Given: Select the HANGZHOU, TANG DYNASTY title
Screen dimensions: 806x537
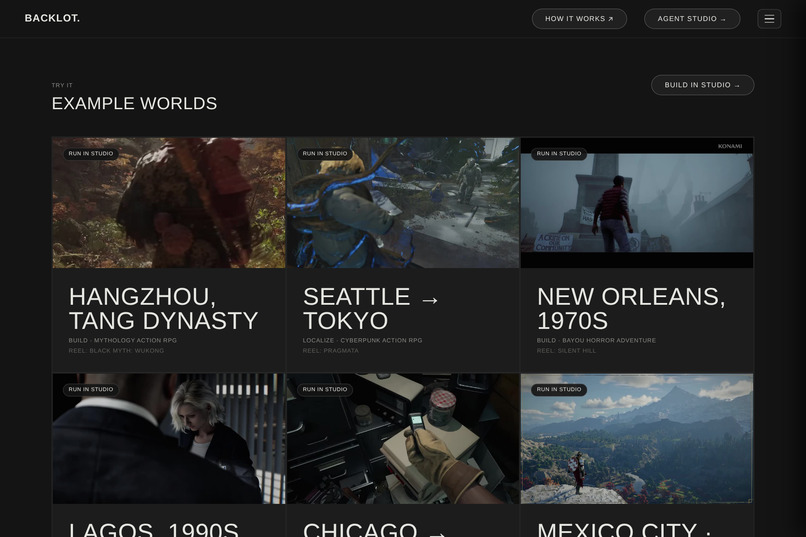Looking at the screenshot, I should click(163, 308).
